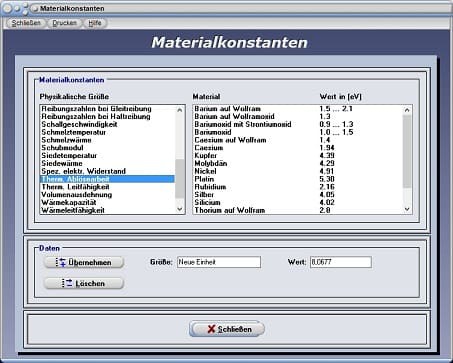This screenshot has width=453, height=363.
Task: Click the Löschen button
Action: pyautogui.click(x=84, y=283)
